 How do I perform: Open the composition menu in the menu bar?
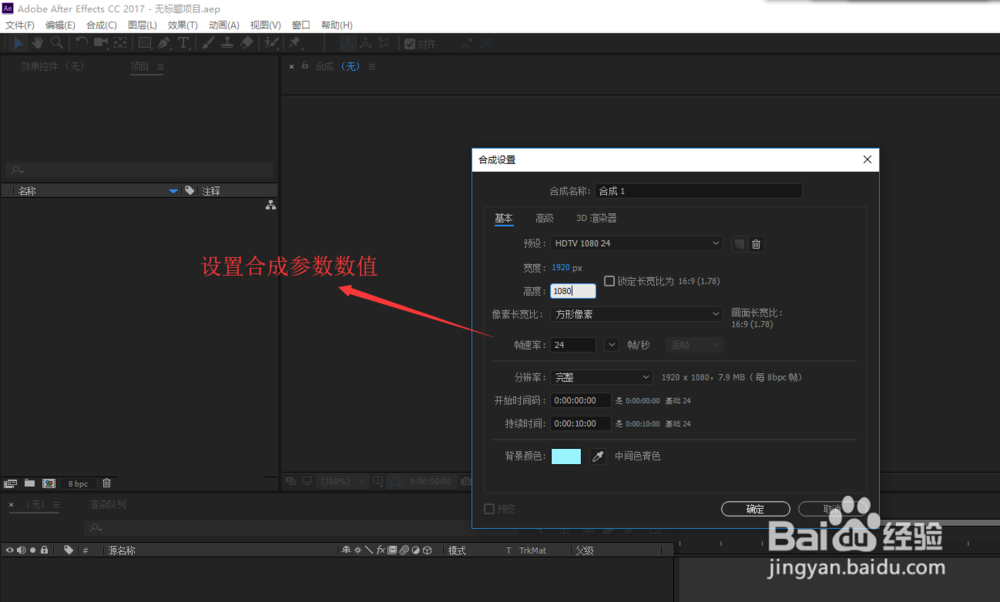[x=100, y=24]
